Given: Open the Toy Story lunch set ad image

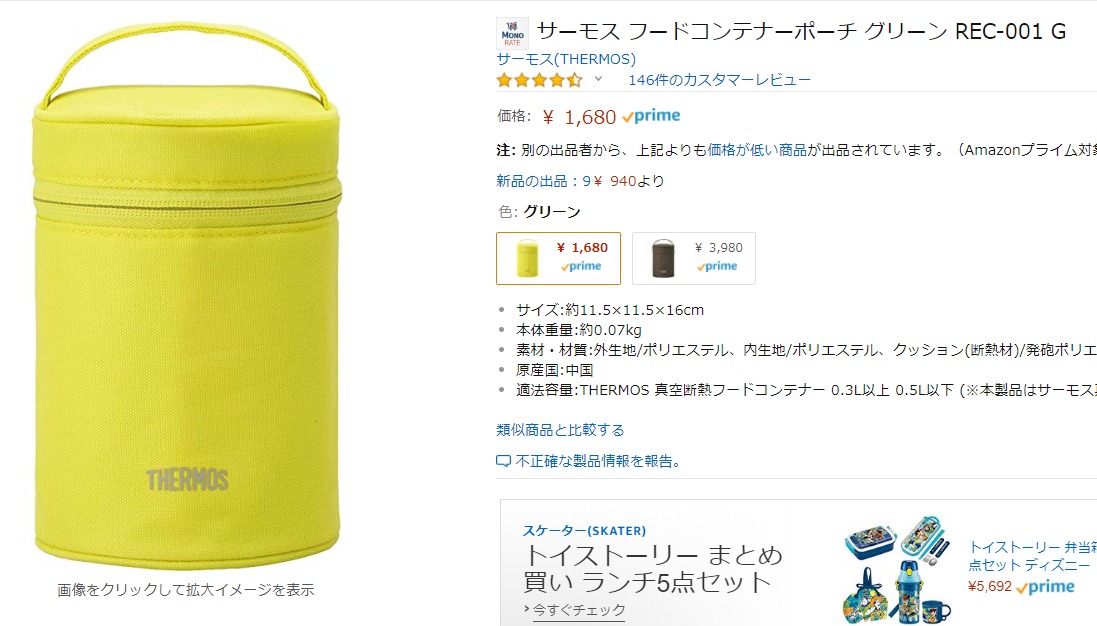Looking at the screenshot, I should point(899,570).
